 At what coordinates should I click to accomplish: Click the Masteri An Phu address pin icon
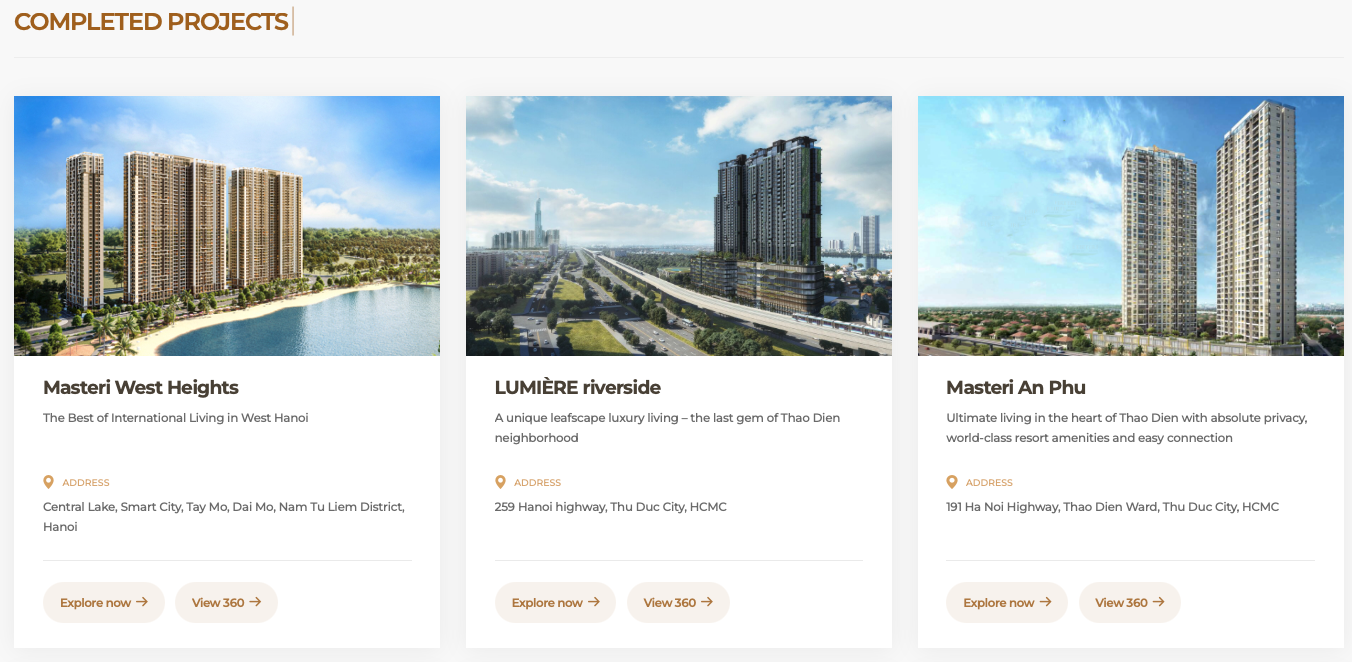pyautogui.click(x=952, y=482)
